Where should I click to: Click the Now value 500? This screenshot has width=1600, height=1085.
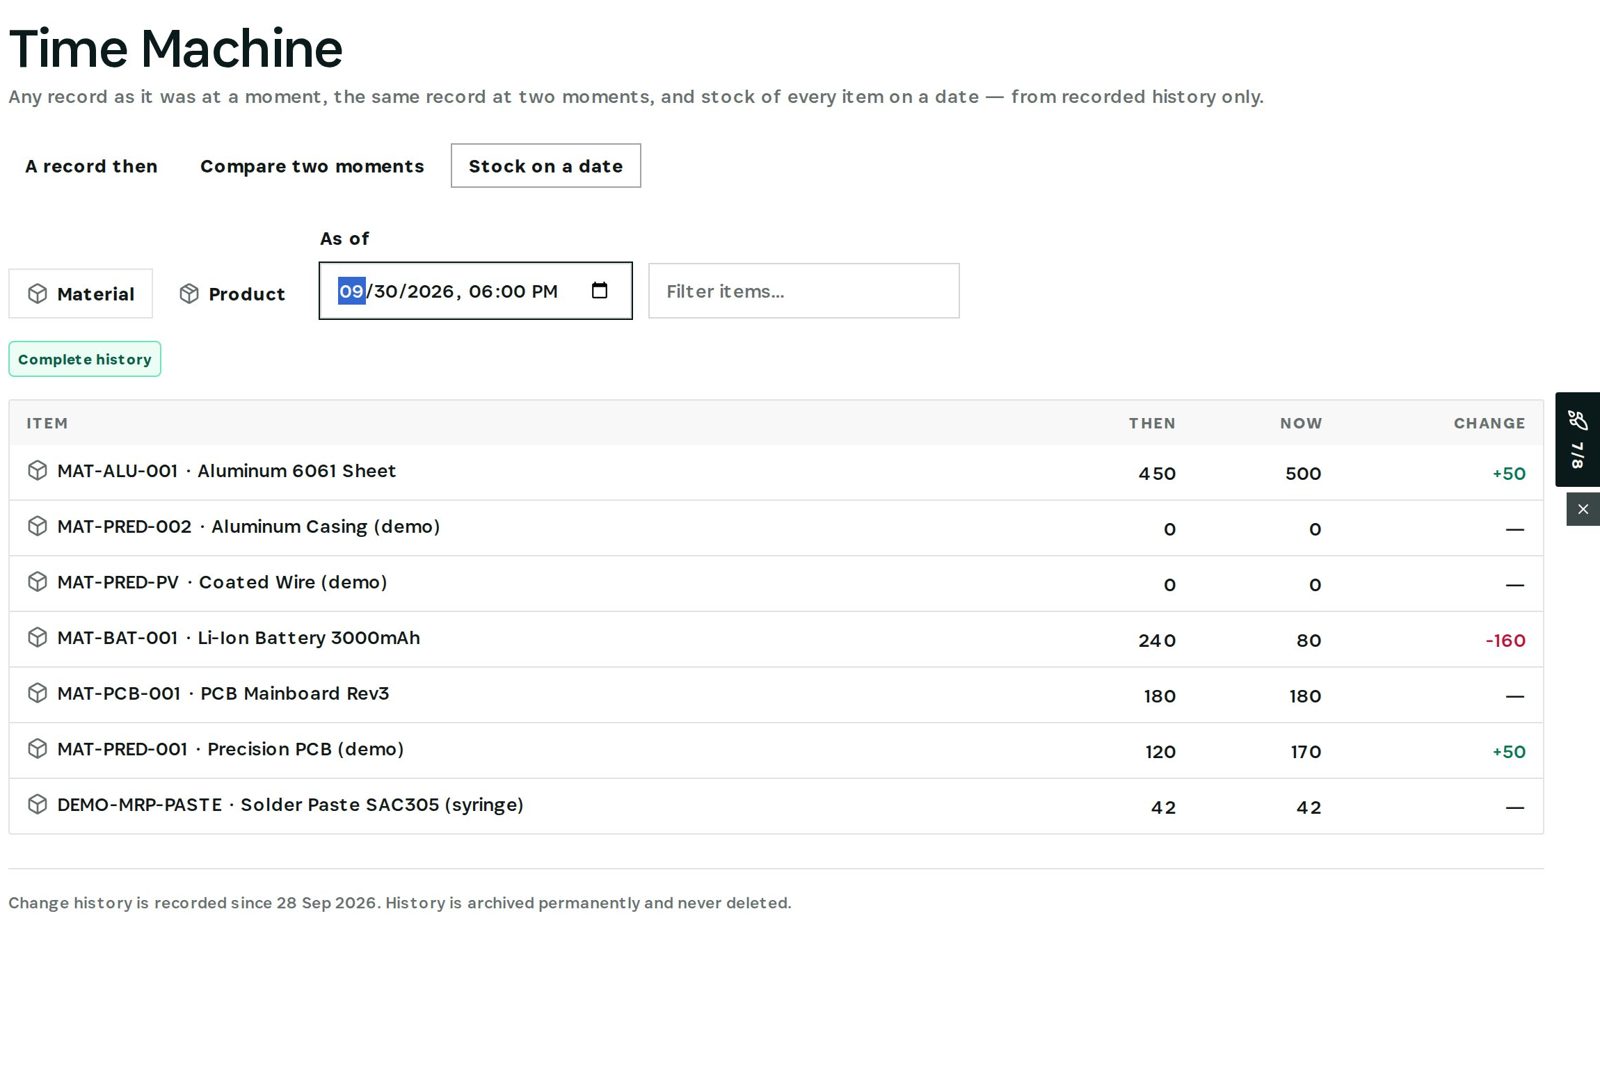pos(1303,474)
